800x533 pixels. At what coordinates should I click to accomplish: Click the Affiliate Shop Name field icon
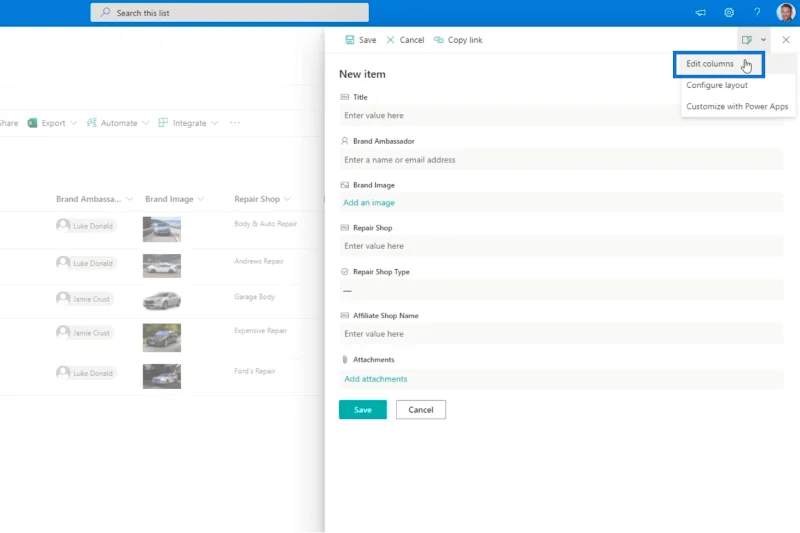tap(344, 316)
